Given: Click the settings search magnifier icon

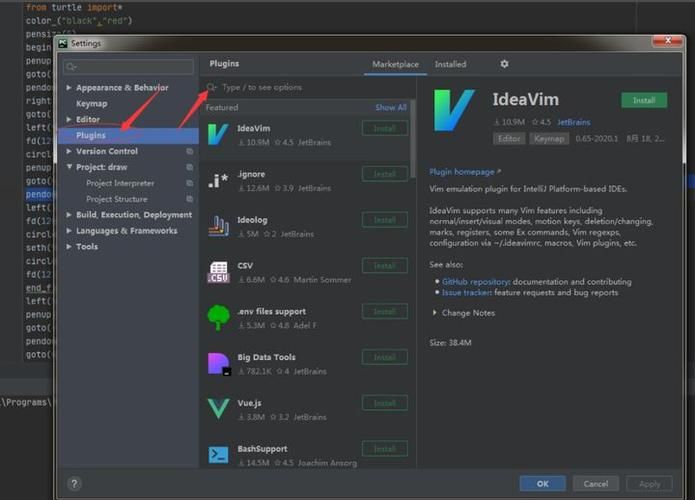Looking at the screenshot, I should 70,67.
